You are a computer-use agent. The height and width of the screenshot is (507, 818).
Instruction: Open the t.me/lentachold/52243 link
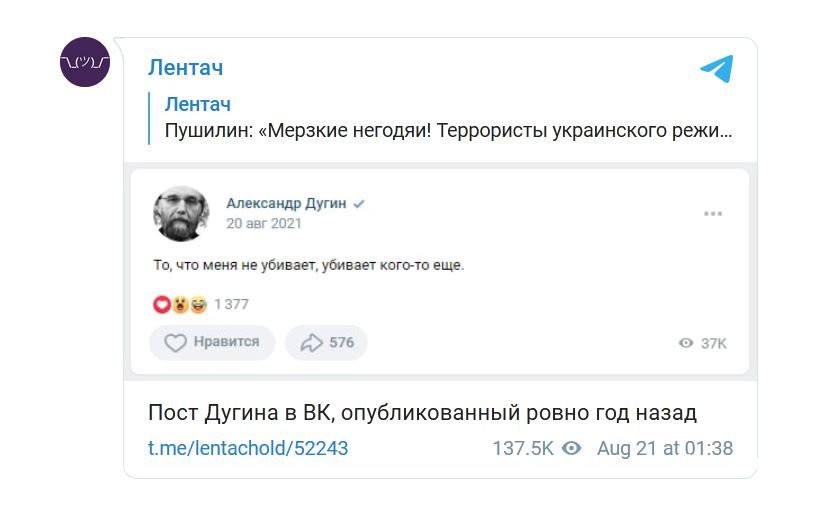click(248, 448)
